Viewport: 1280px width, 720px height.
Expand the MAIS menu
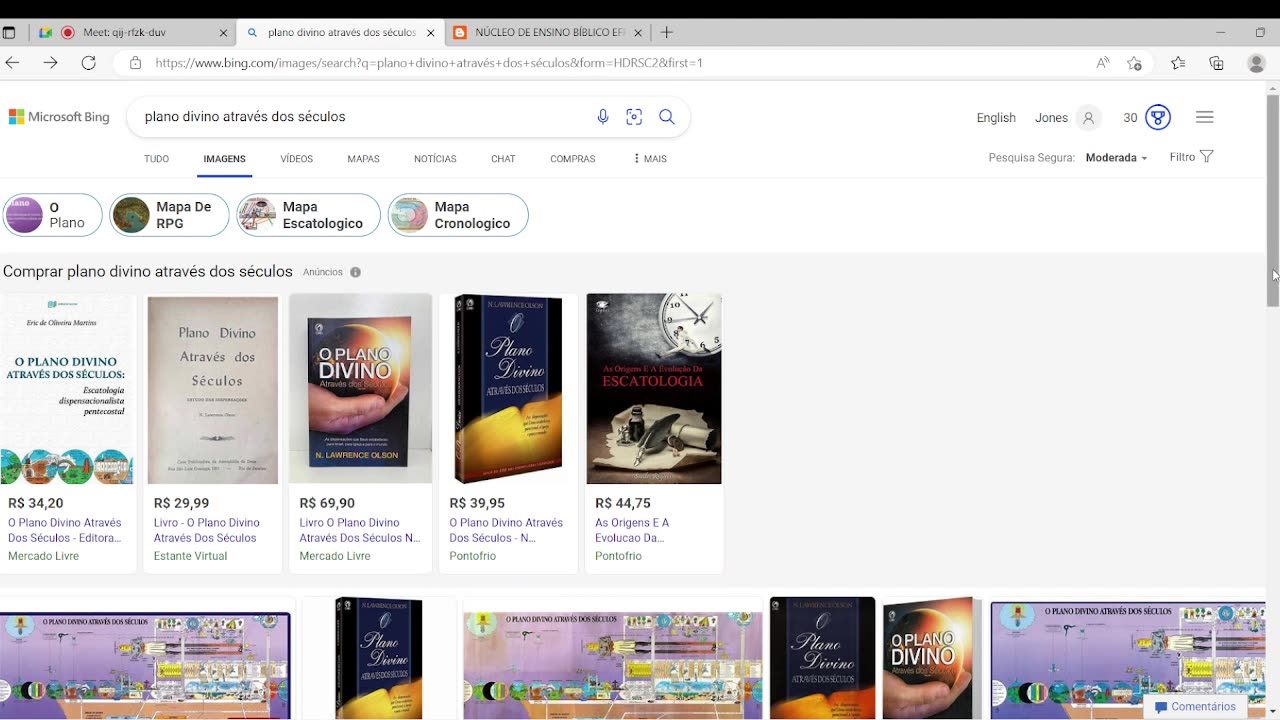[x=650, y=159]
